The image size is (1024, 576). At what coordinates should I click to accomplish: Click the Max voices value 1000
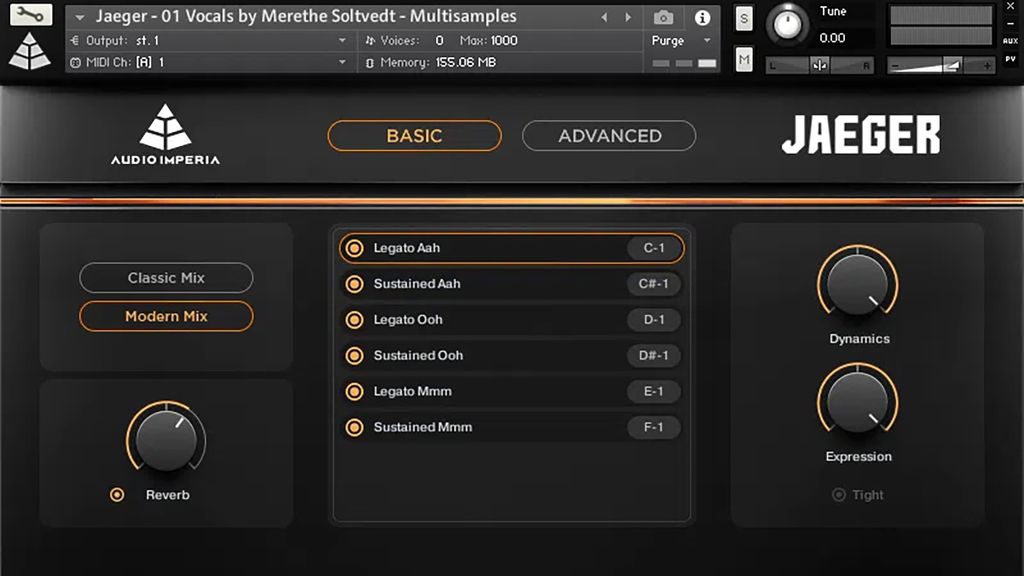(x=504, y=40)
